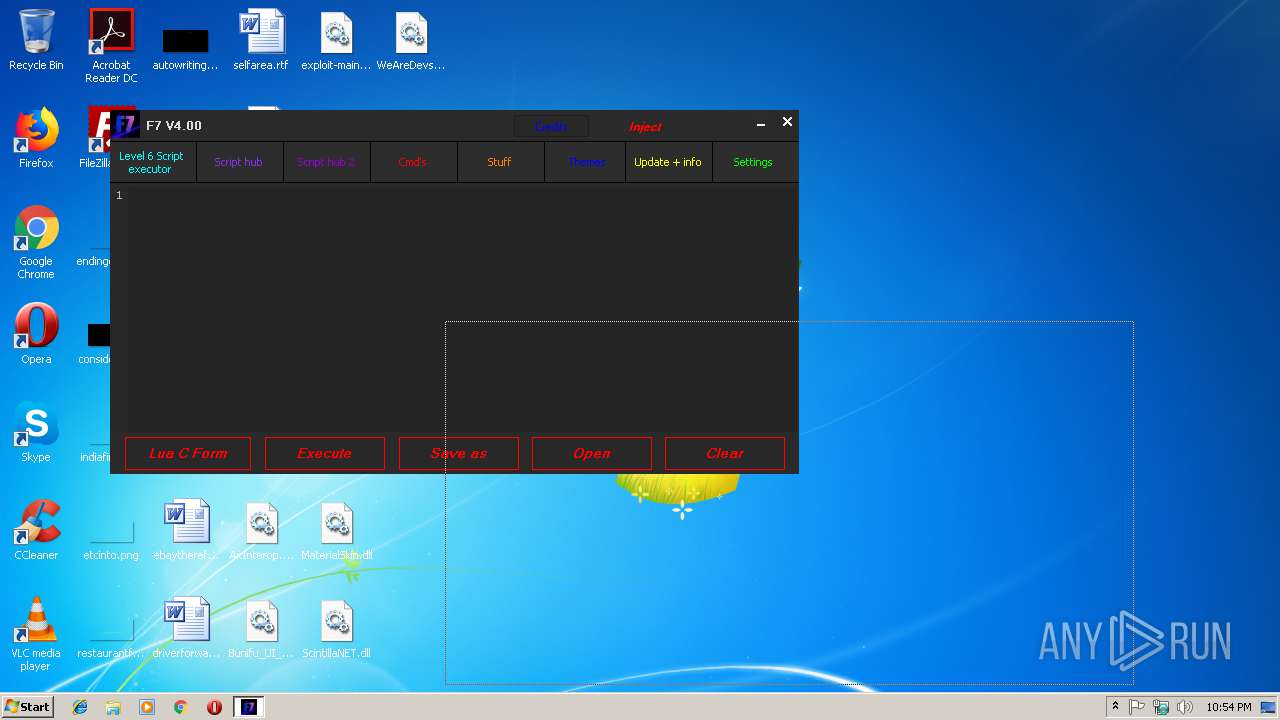This screenshot has height=720, width=1280.
Task: Click the red Inject button
Action: 645,127
